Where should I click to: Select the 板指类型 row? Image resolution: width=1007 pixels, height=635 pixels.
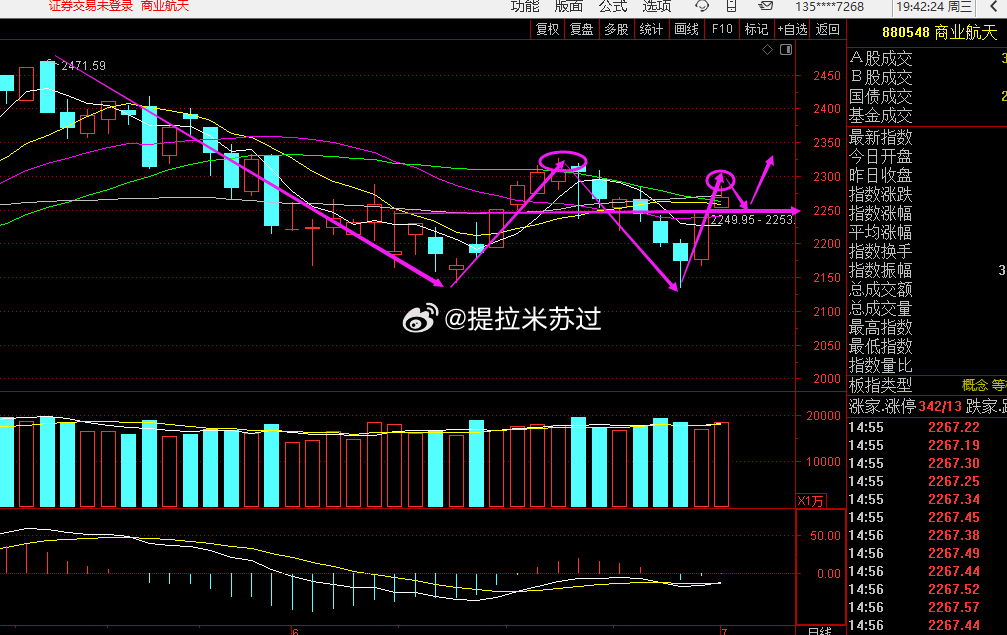click(x=927, y=385)
